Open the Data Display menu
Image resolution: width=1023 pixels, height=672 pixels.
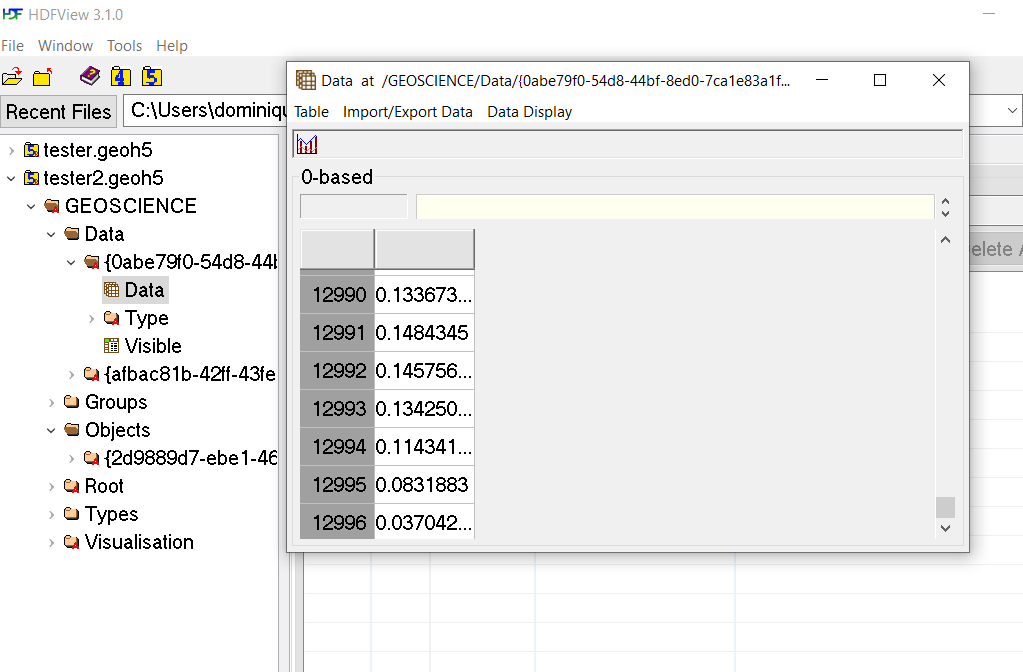pos(529,111)
